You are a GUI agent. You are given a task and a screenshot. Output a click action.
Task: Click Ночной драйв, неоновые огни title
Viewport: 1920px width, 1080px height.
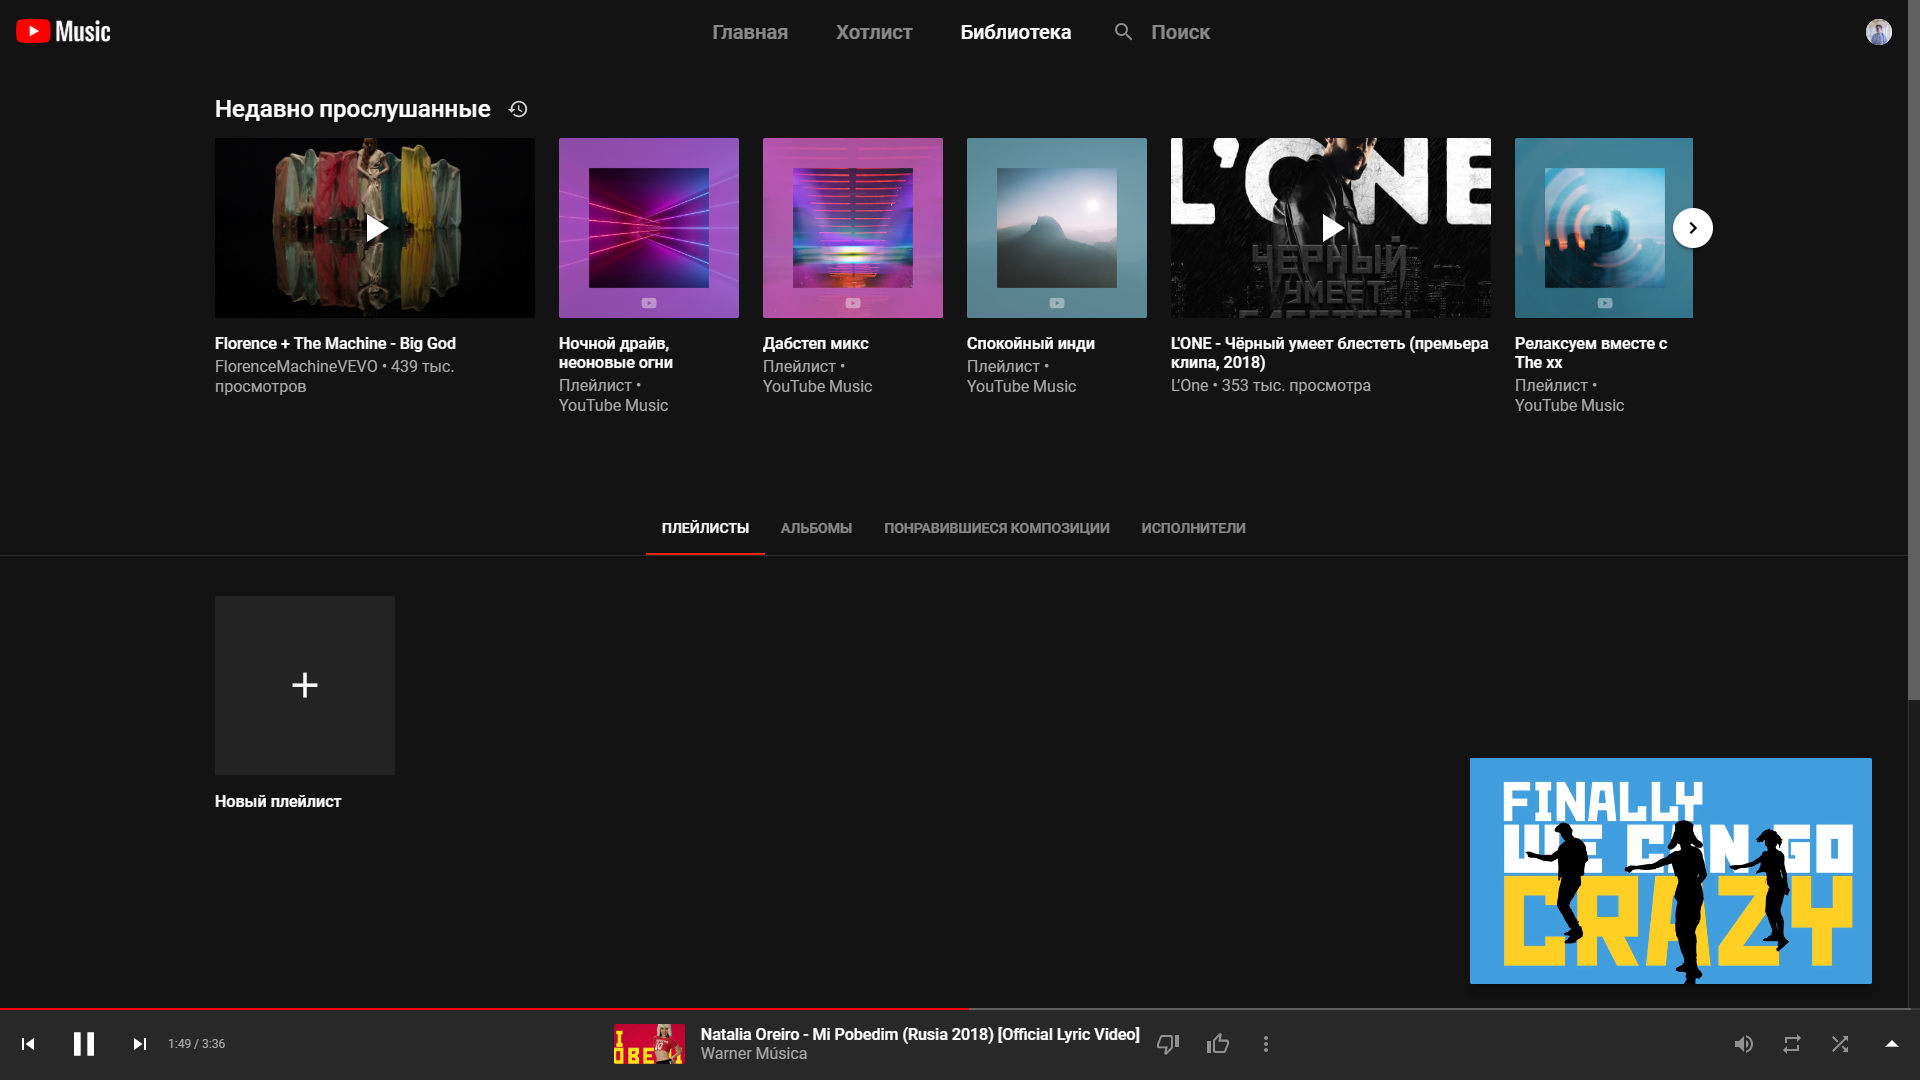click(x=616, y=353)
